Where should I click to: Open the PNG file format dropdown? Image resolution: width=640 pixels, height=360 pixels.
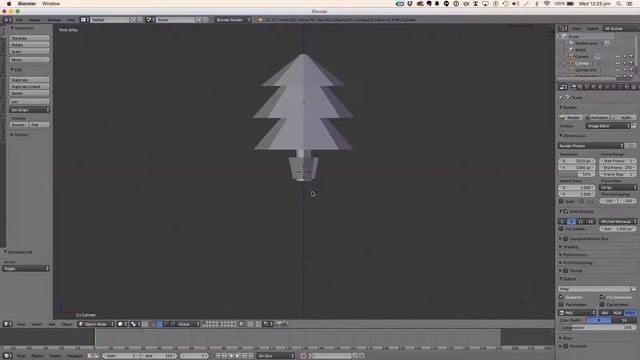click(x=577, y=313)
